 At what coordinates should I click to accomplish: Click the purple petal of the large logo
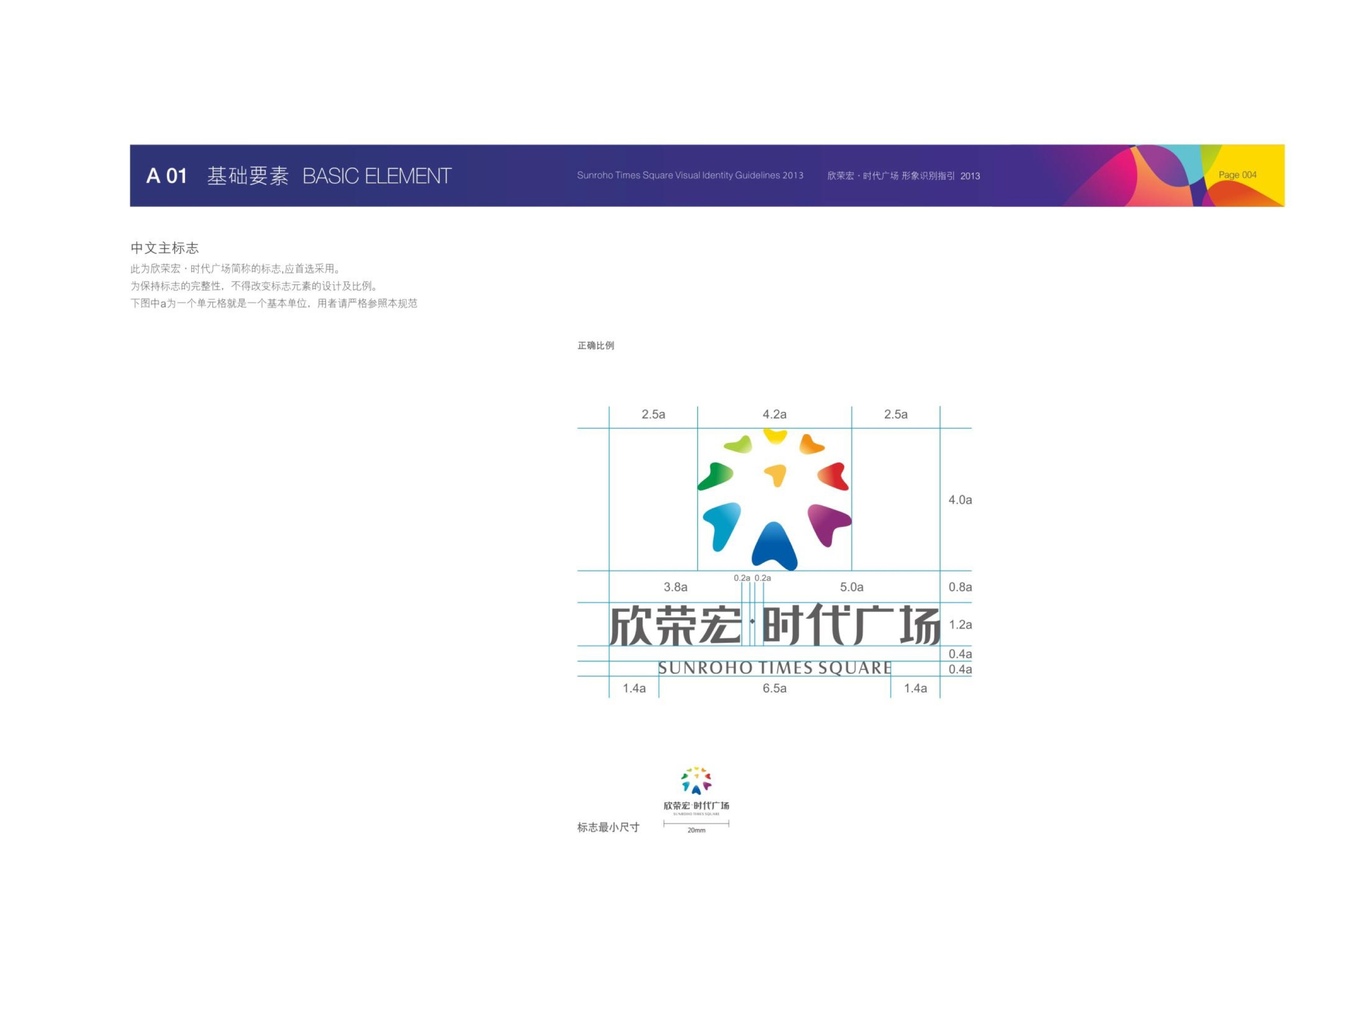point(829,525)
